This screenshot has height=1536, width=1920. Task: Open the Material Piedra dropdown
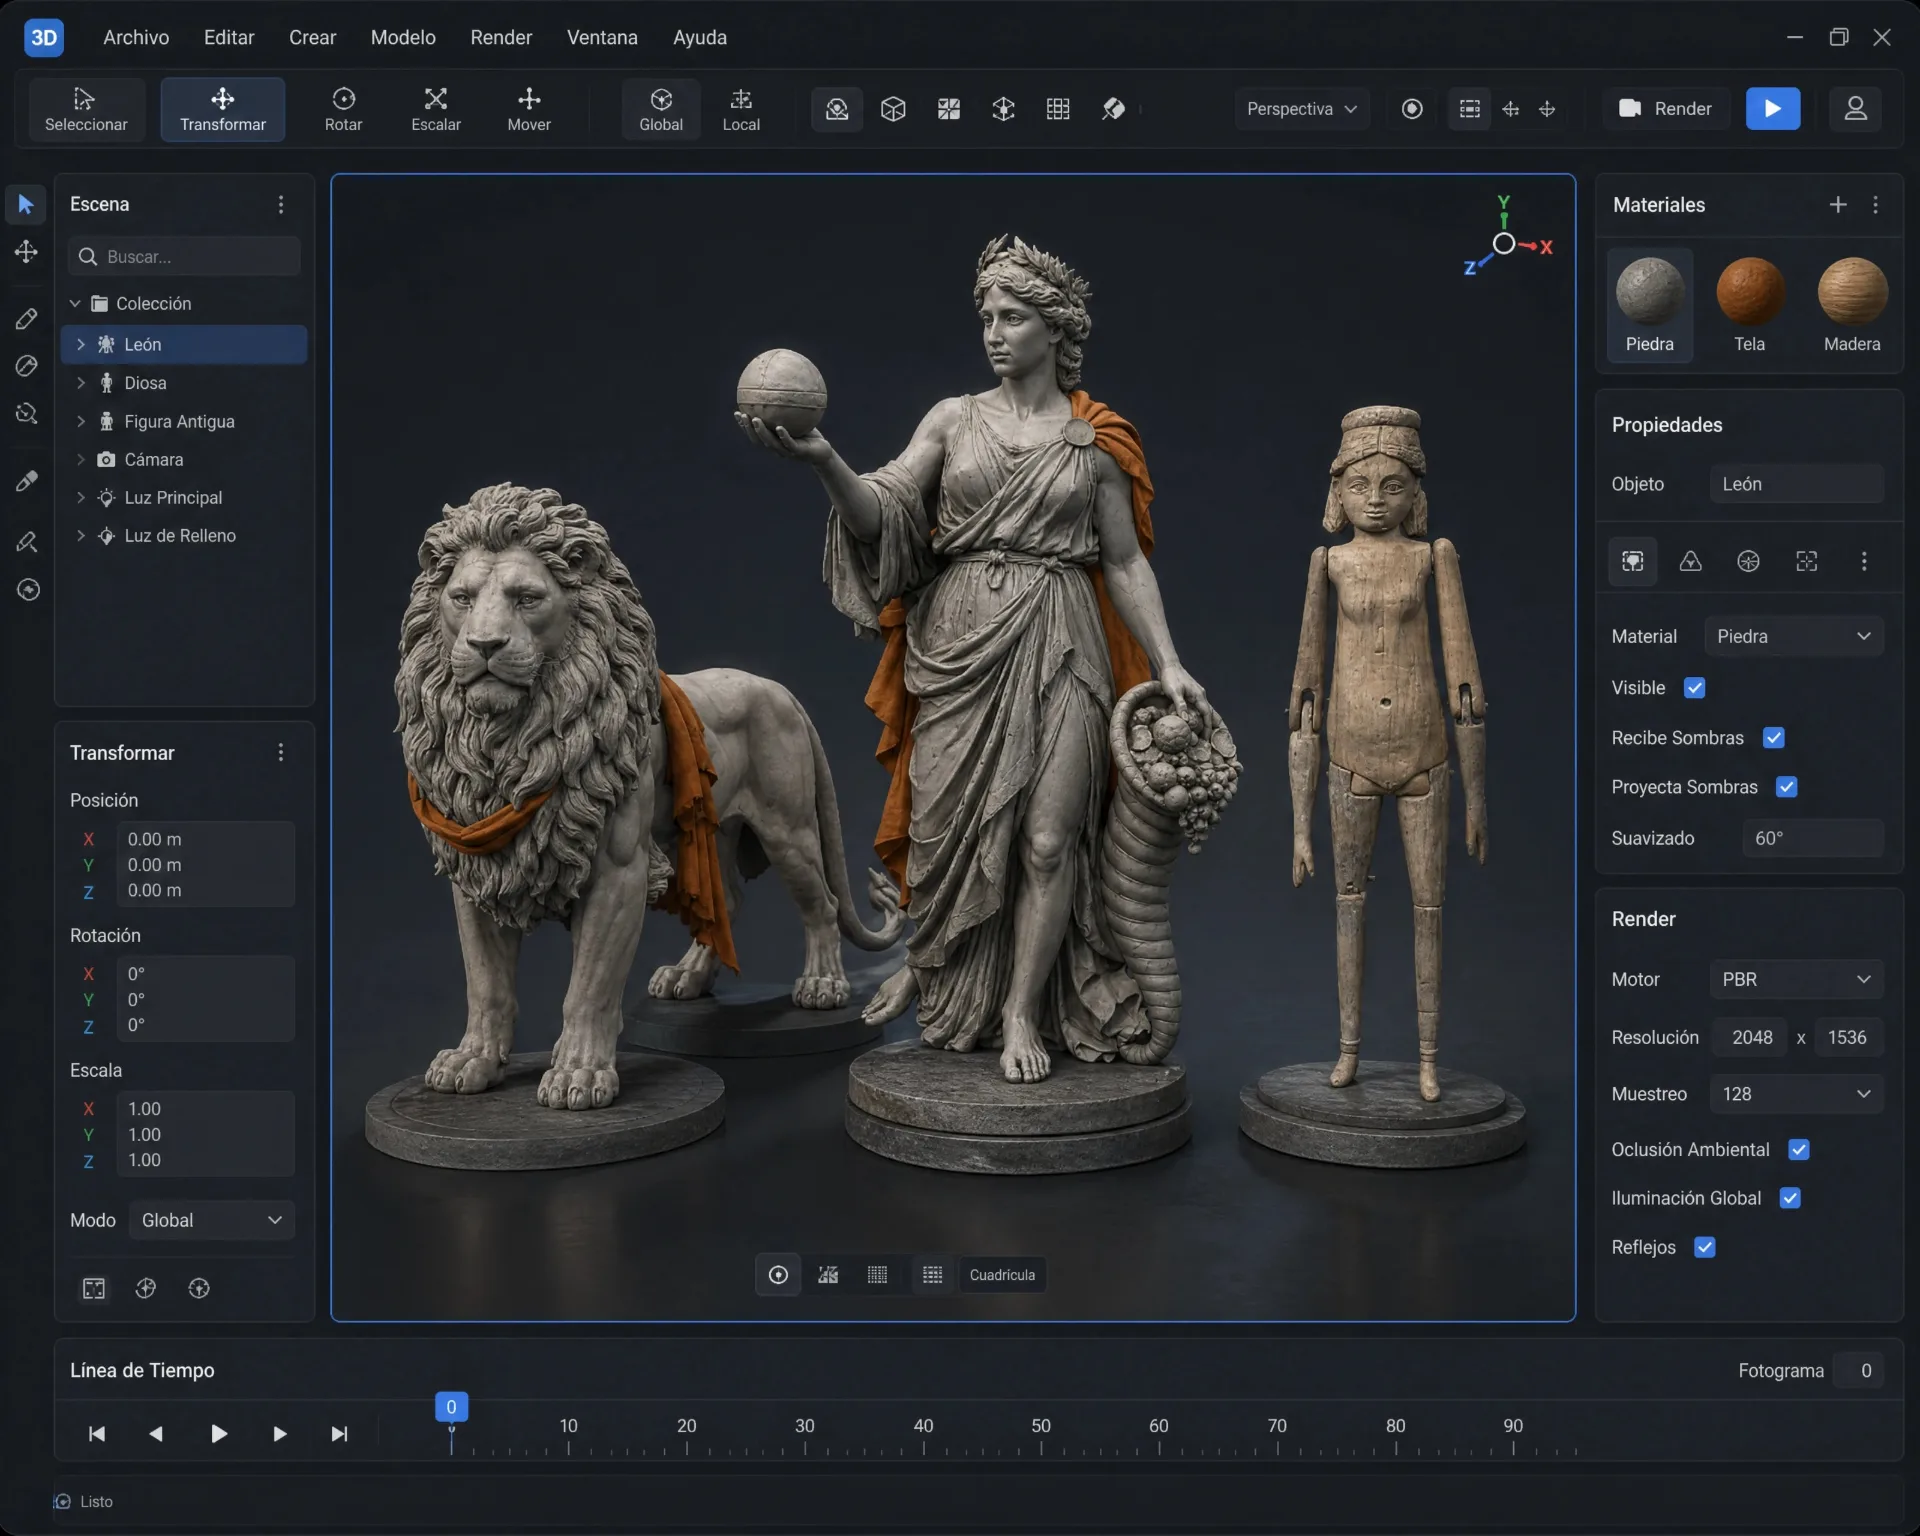point(1794,636)
